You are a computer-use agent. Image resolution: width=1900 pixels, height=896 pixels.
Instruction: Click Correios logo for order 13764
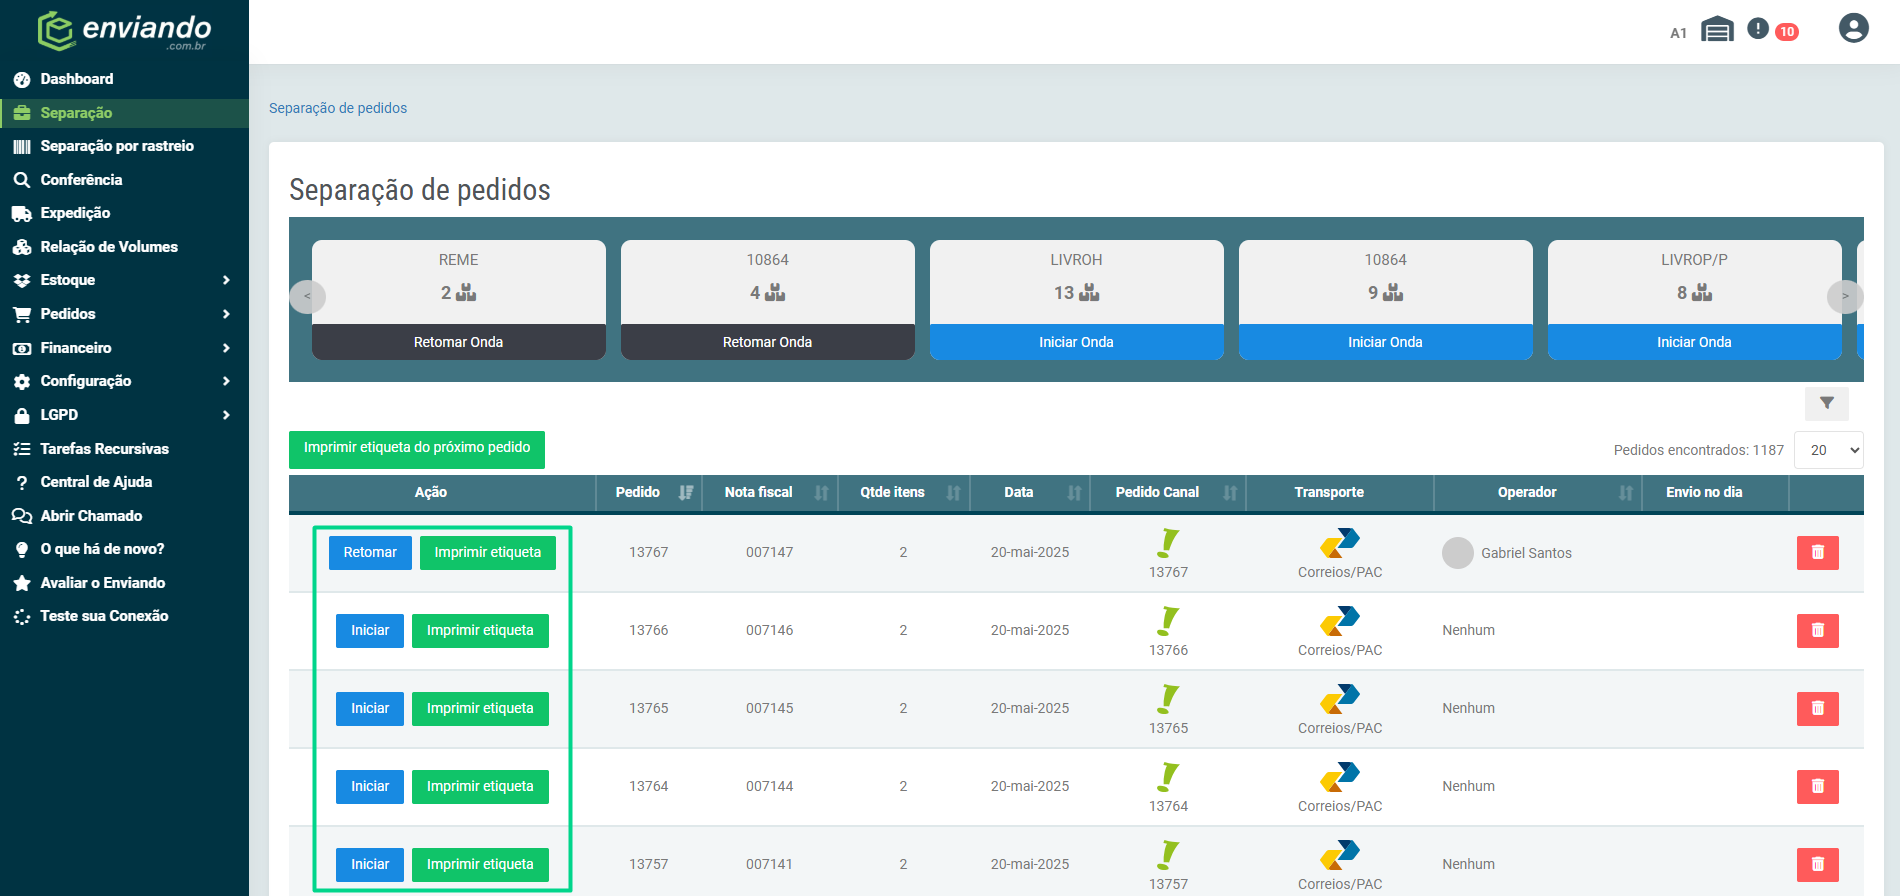[1340, 775]
